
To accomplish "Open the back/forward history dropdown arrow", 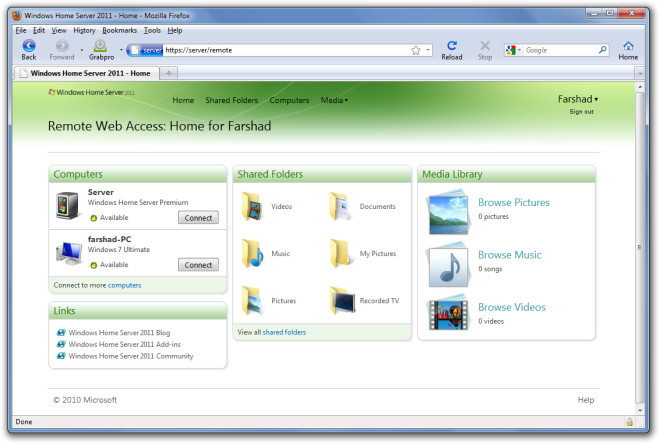I will click(82, 50).
